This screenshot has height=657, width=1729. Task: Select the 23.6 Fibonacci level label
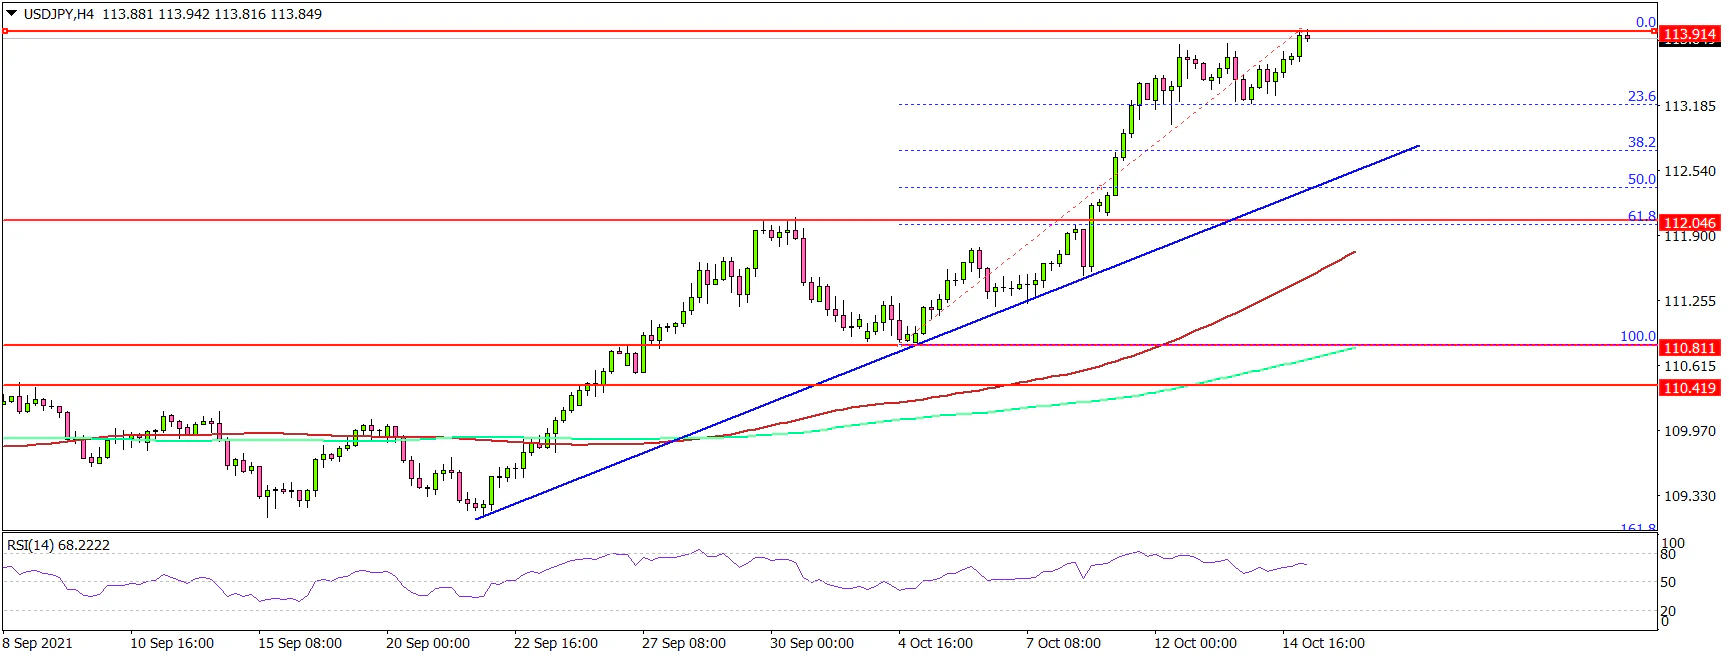pos(1641,97)
